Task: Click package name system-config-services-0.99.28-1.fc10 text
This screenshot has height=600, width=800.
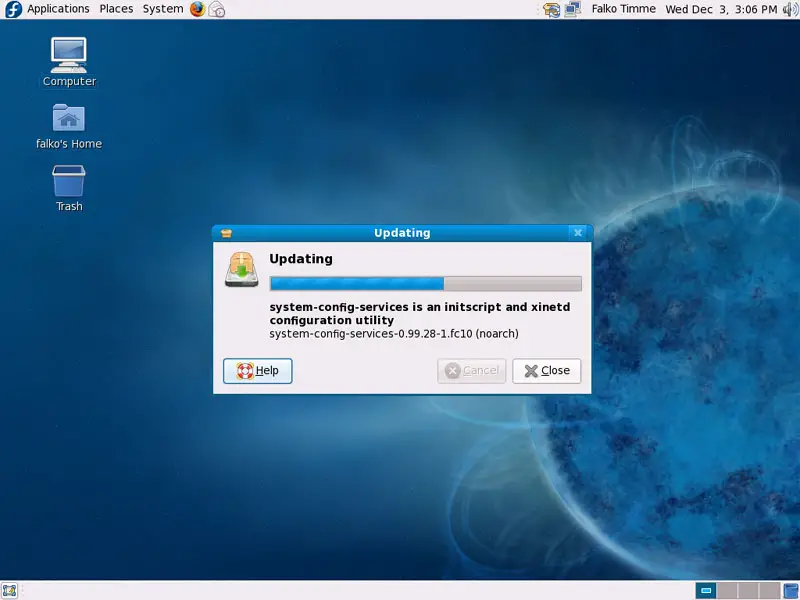Action: [394, 334]
